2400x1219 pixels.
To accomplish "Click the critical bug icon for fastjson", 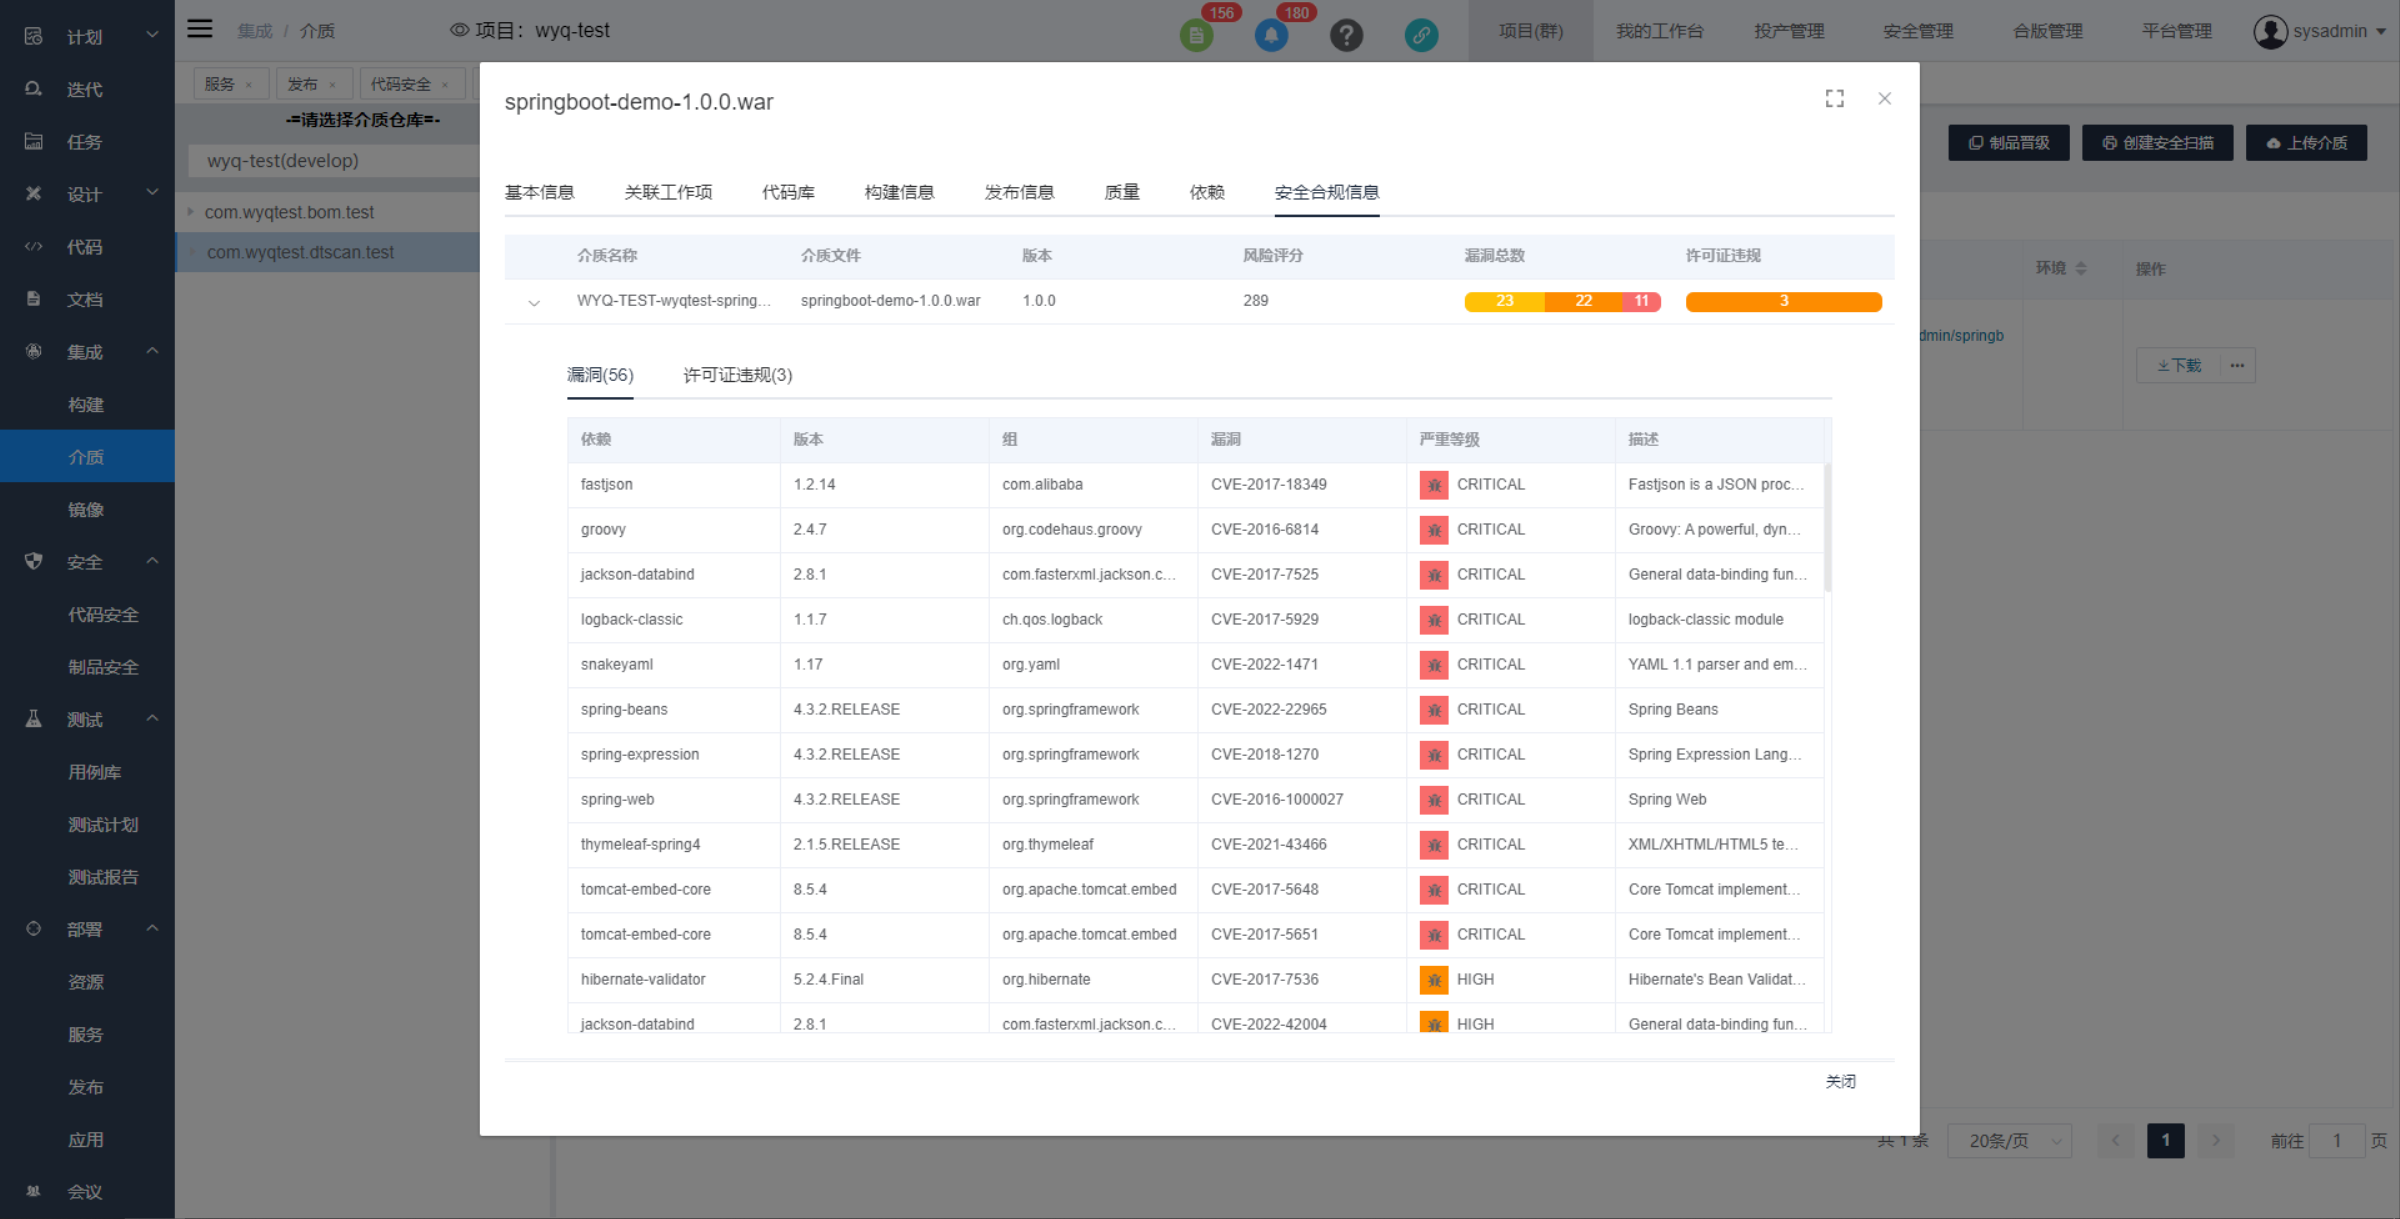I will click(1434, 485).
